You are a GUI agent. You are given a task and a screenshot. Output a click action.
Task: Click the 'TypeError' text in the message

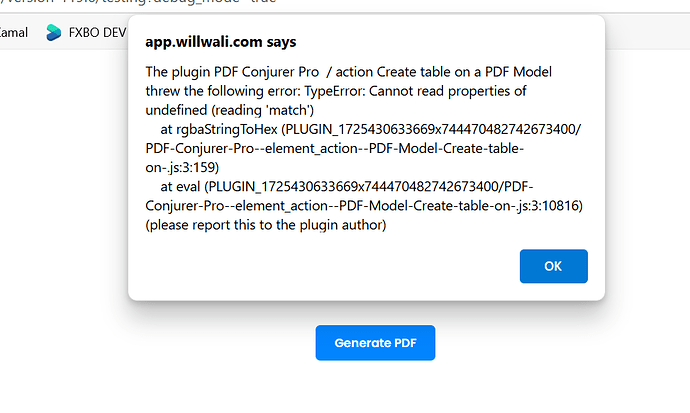[333, 91]
